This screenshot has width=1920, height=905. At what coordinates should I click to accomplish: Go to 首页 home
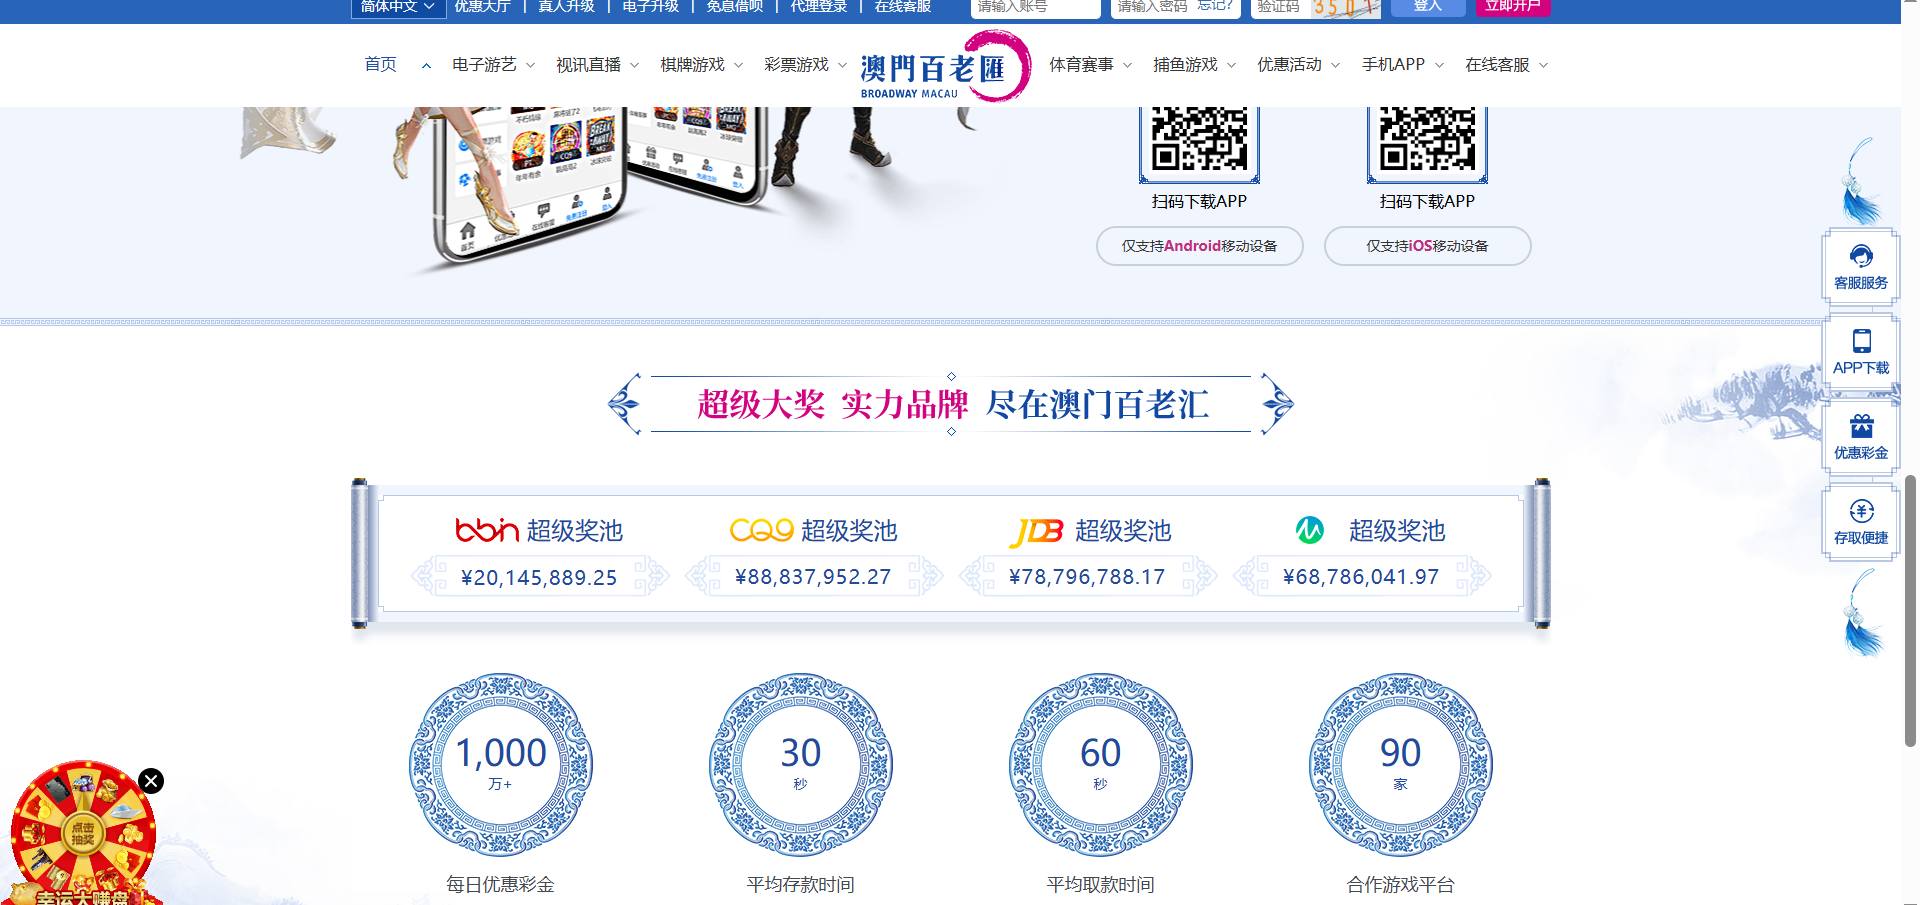click(380, 65)
